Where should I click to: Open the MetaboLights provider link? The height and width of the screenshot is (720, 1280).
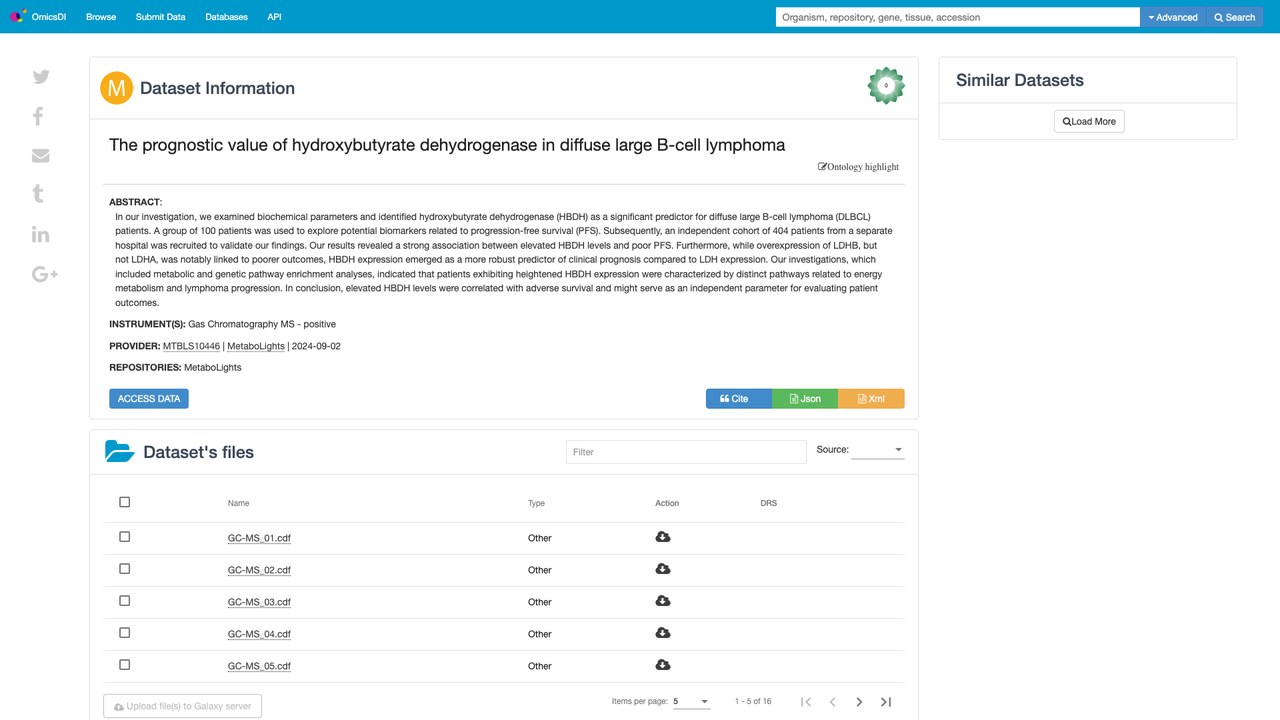(x=256, y=346)
